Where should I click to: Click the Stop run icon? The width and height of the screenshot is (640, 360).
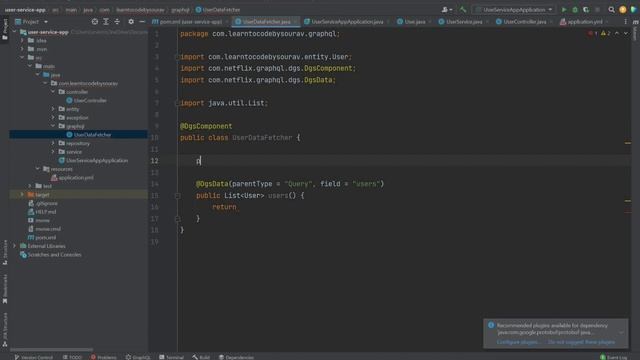point(598,9)
